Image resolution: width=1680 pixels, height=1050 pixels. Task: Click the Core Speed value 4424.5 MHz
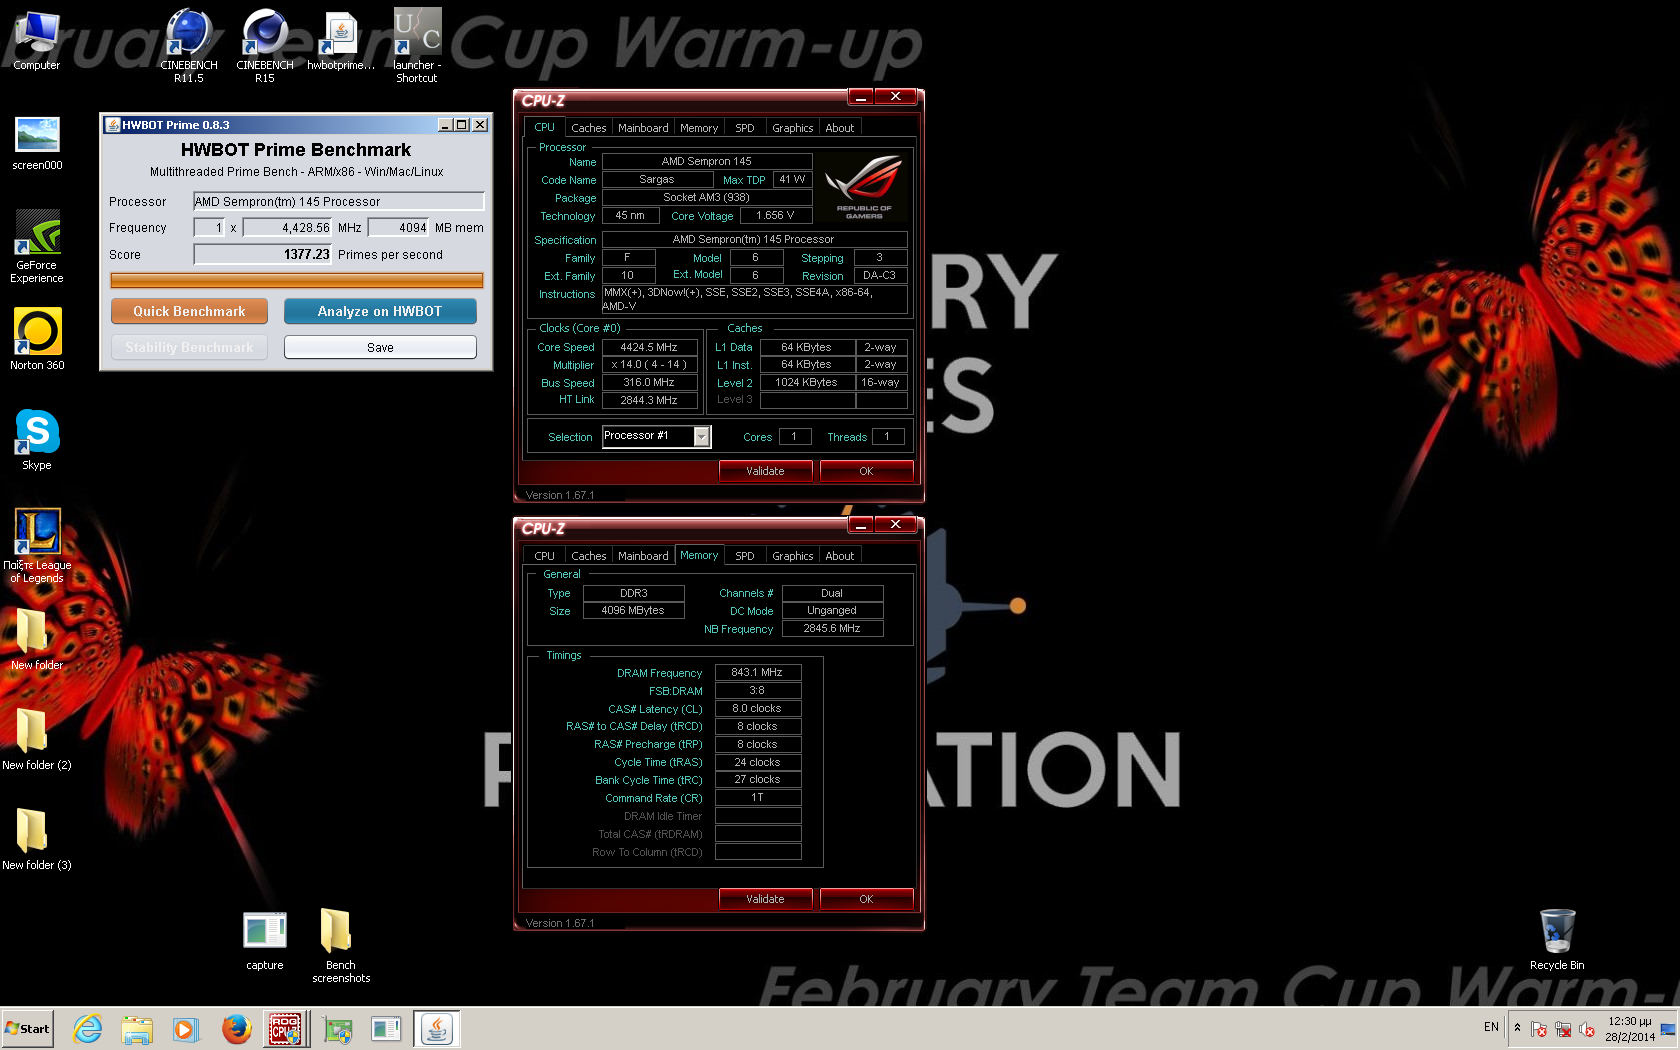click(649, 347)
